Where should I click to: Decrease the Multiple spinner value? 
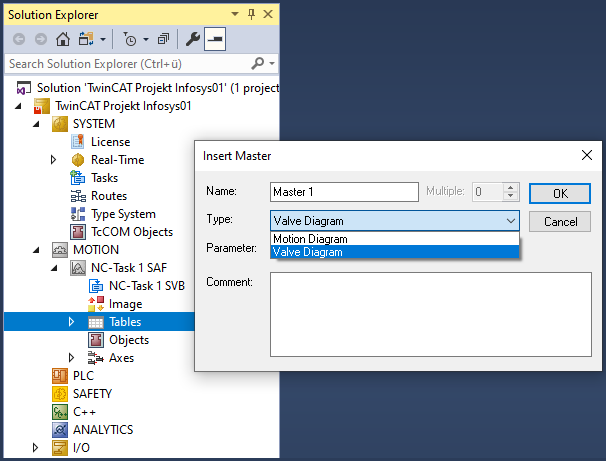[x=511, y=196]
